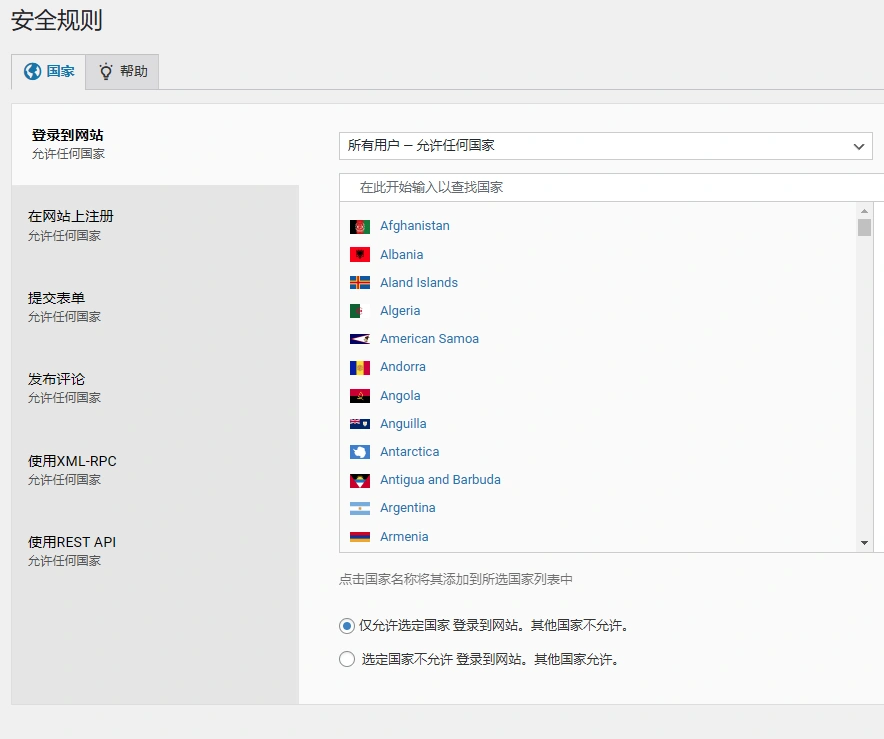Click the Antarctica flag icon
Viewport: 884px width, 739px height.
tap(361, 451)
